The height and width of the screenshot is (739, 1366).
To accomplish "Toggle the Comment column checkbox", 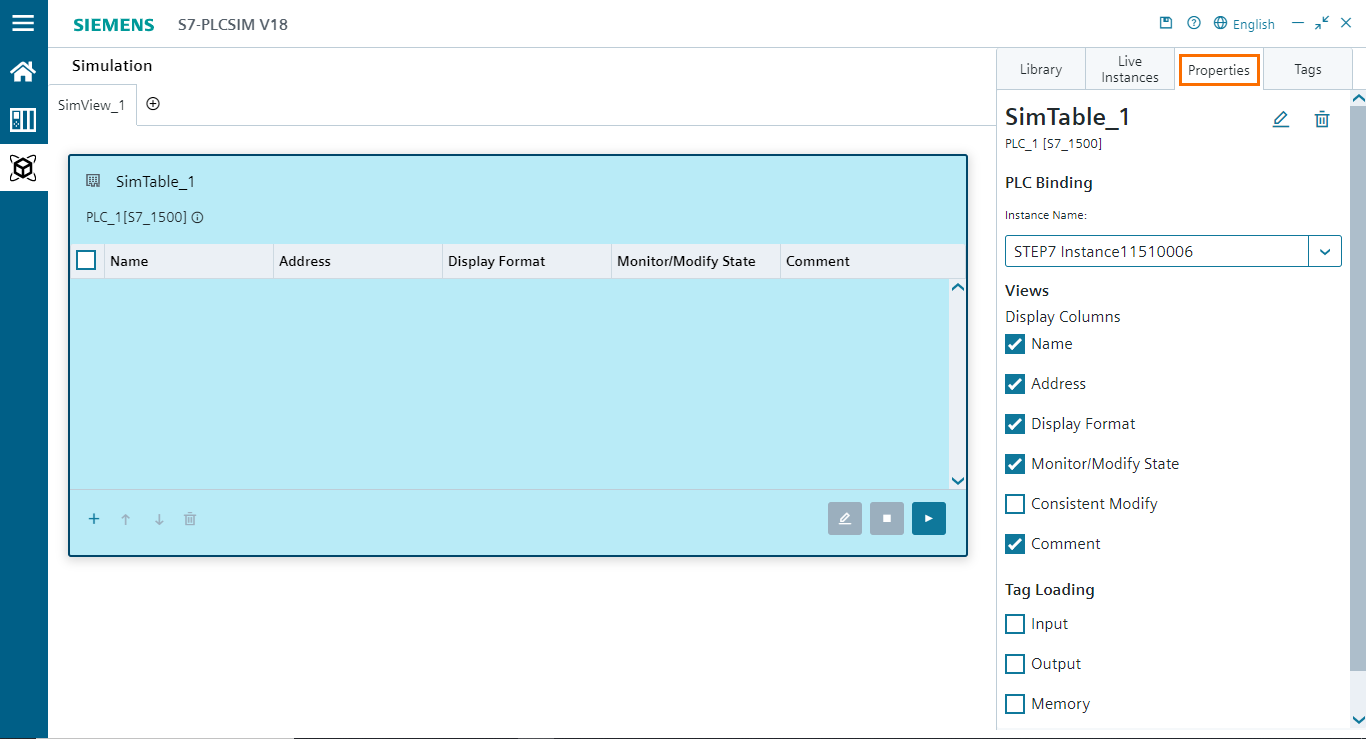I will point(1015,544).
